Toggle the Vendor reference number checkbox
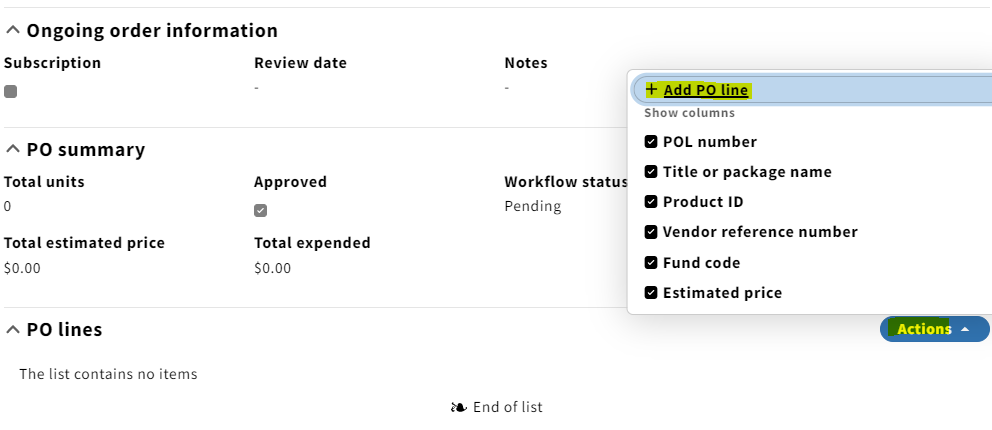The height and width of the screenshot is (430, 992). 651,232
